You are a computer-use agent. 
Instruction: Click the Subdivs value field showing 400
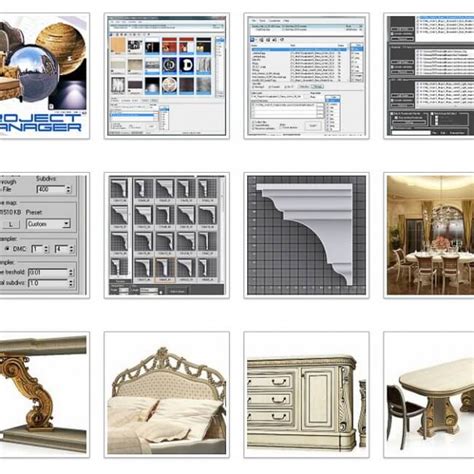pos(51,189)
